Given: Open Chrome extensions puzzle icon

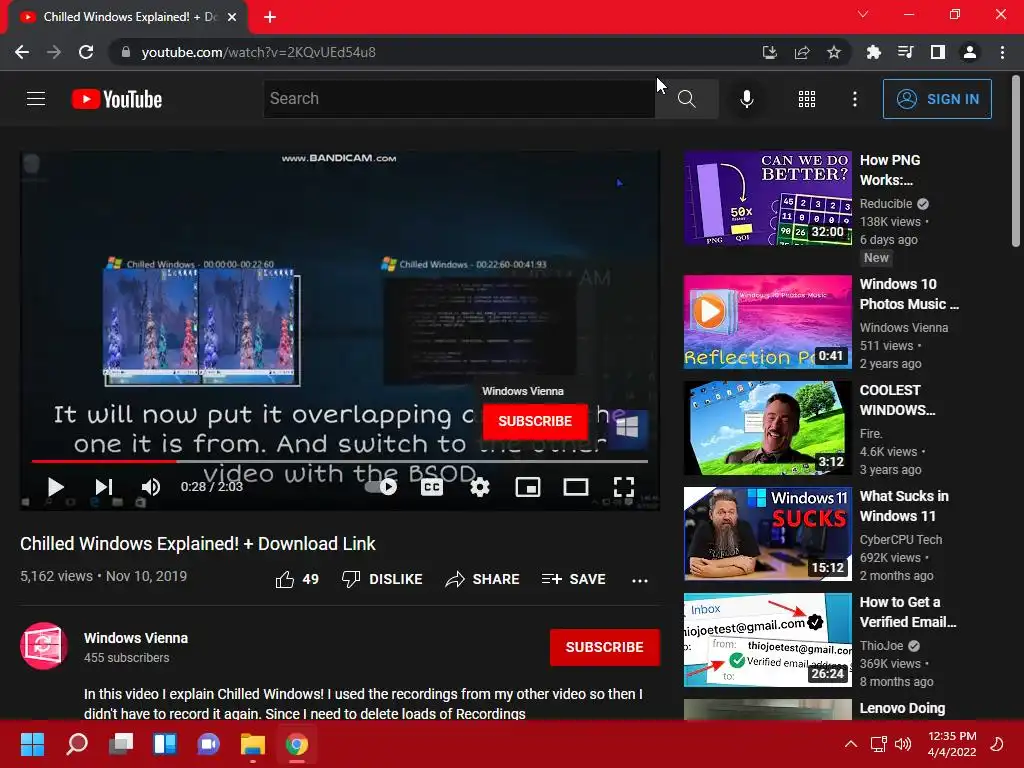Looking at the screenshot, I should [873, 52].
